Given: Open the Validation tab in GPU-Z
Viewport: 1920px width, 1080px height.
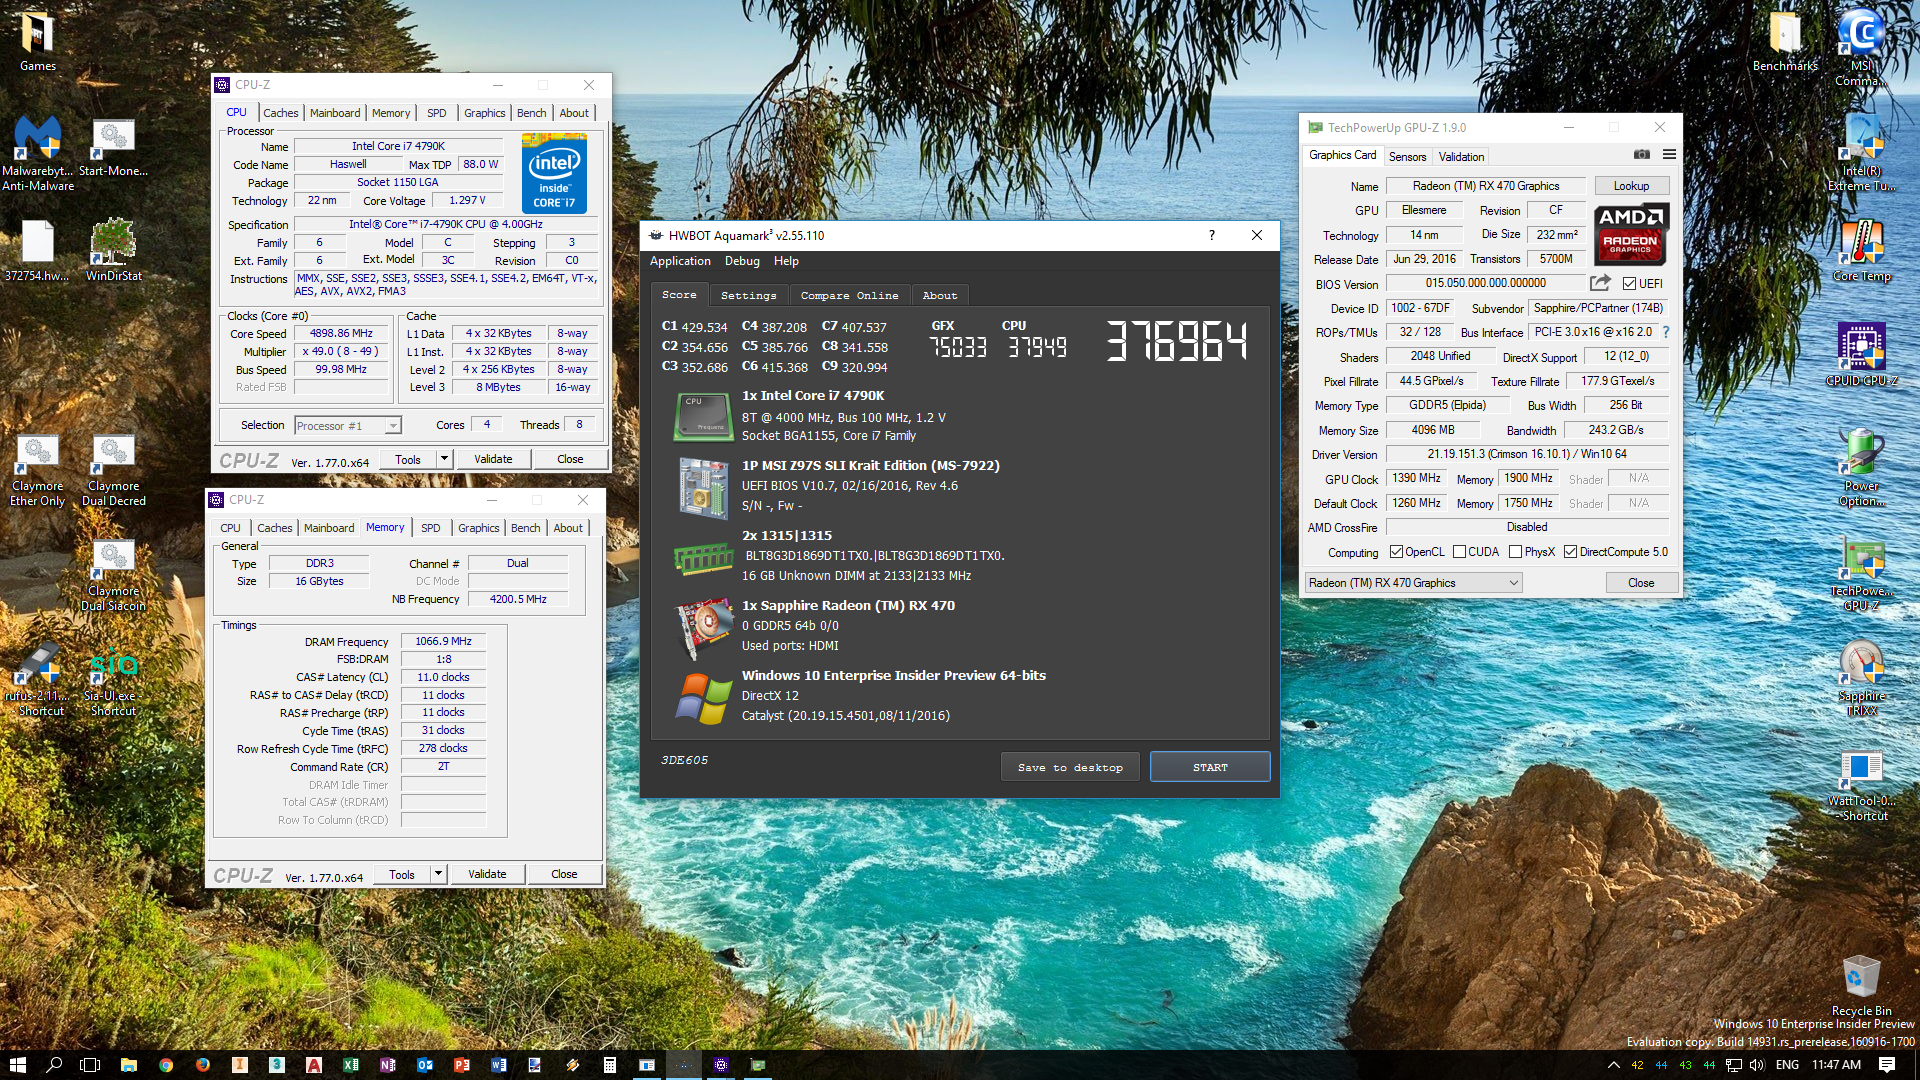Looking at the screenshot, I should (1461, 157).
